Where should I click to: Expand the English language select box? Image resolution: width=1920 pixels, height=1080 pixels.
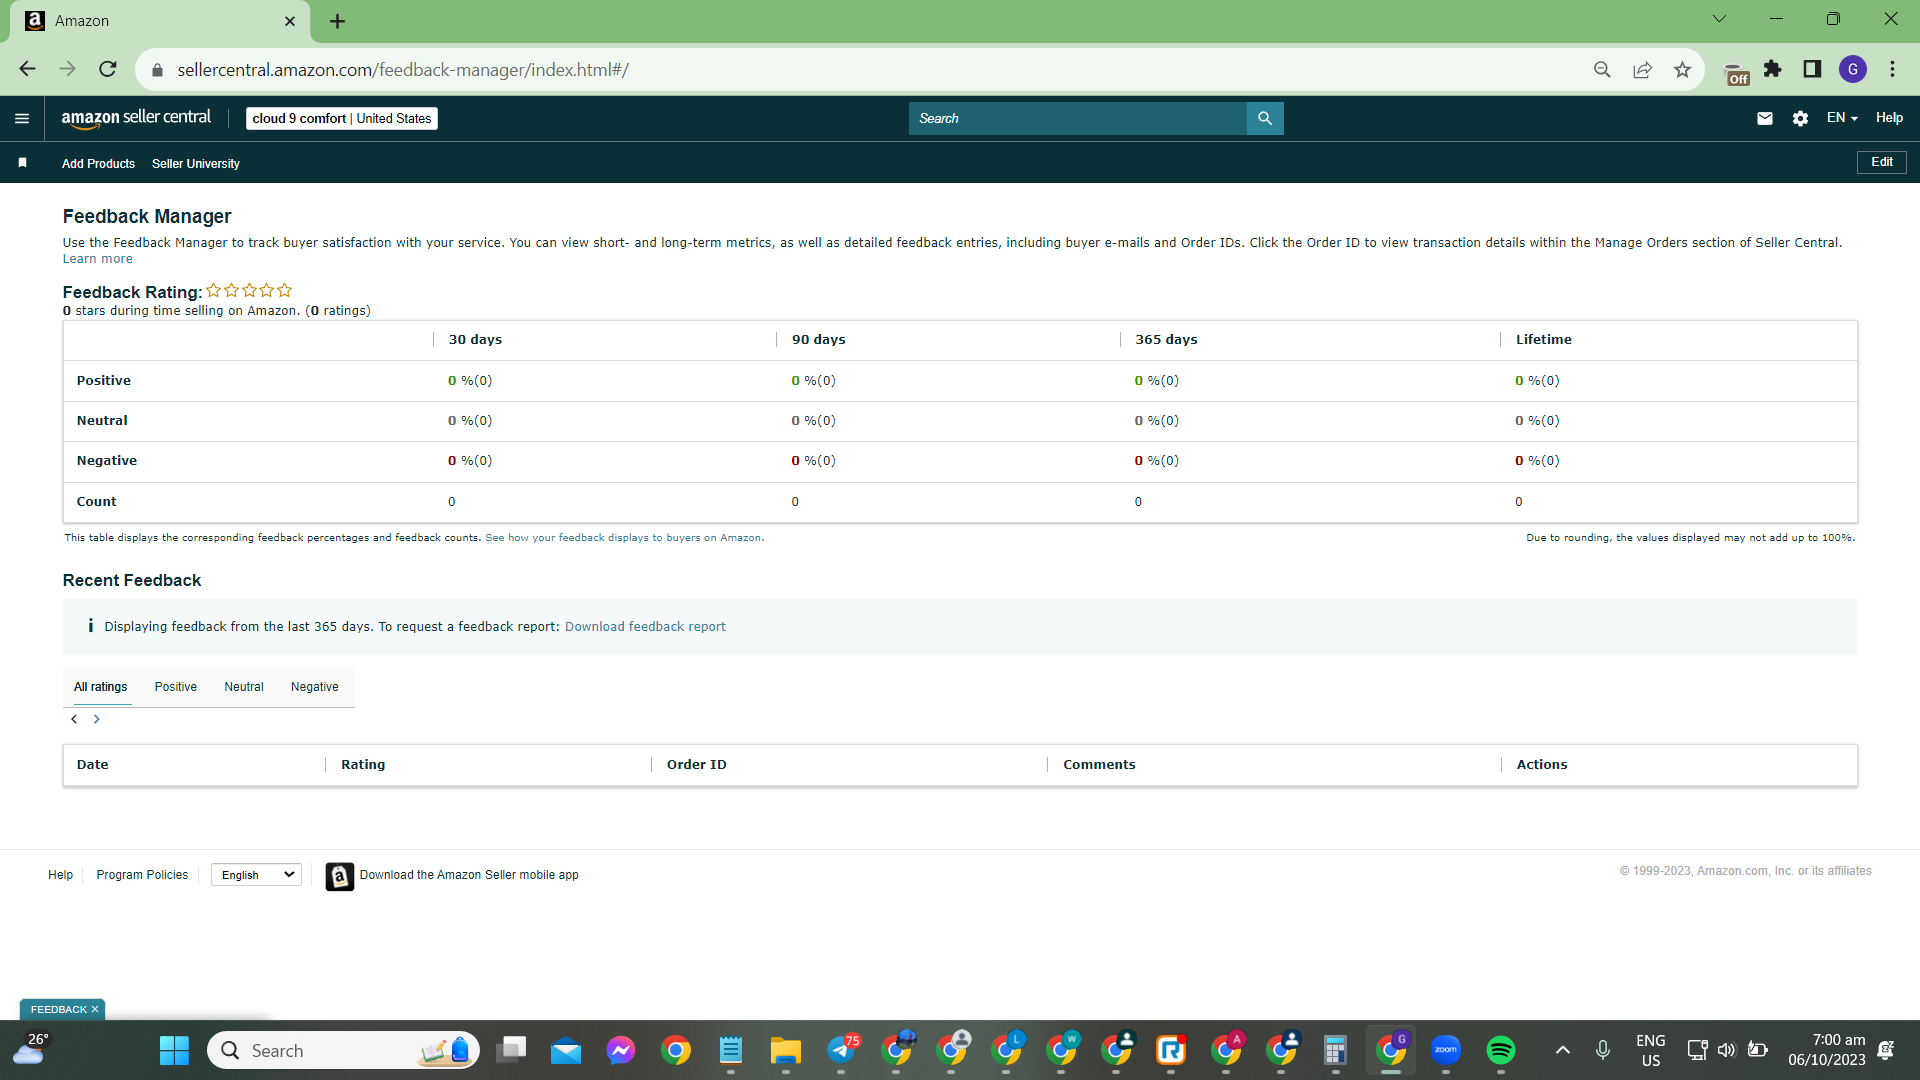point(257,875)
